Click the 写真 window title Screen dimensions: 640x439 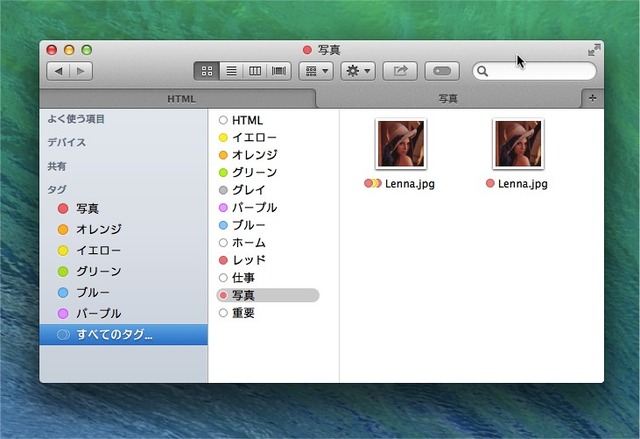[x=329, y=50]
